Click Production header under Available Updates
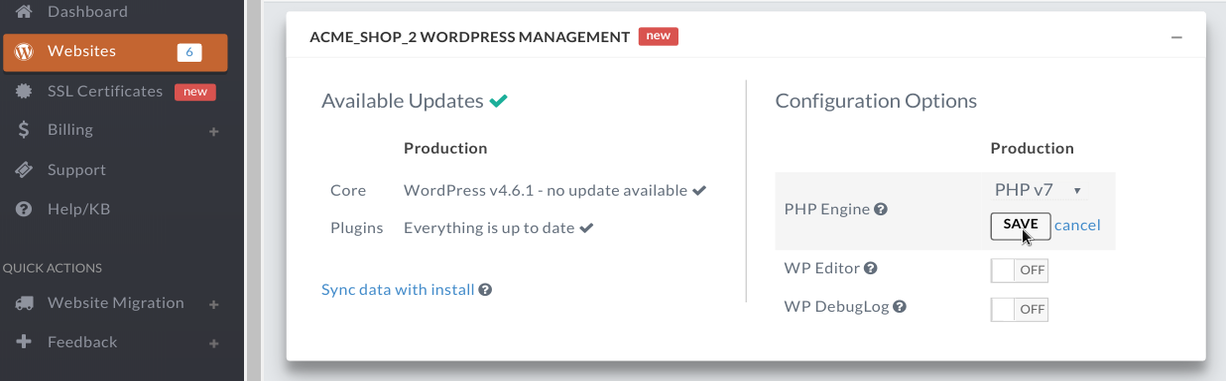 (x=445, y=148)
